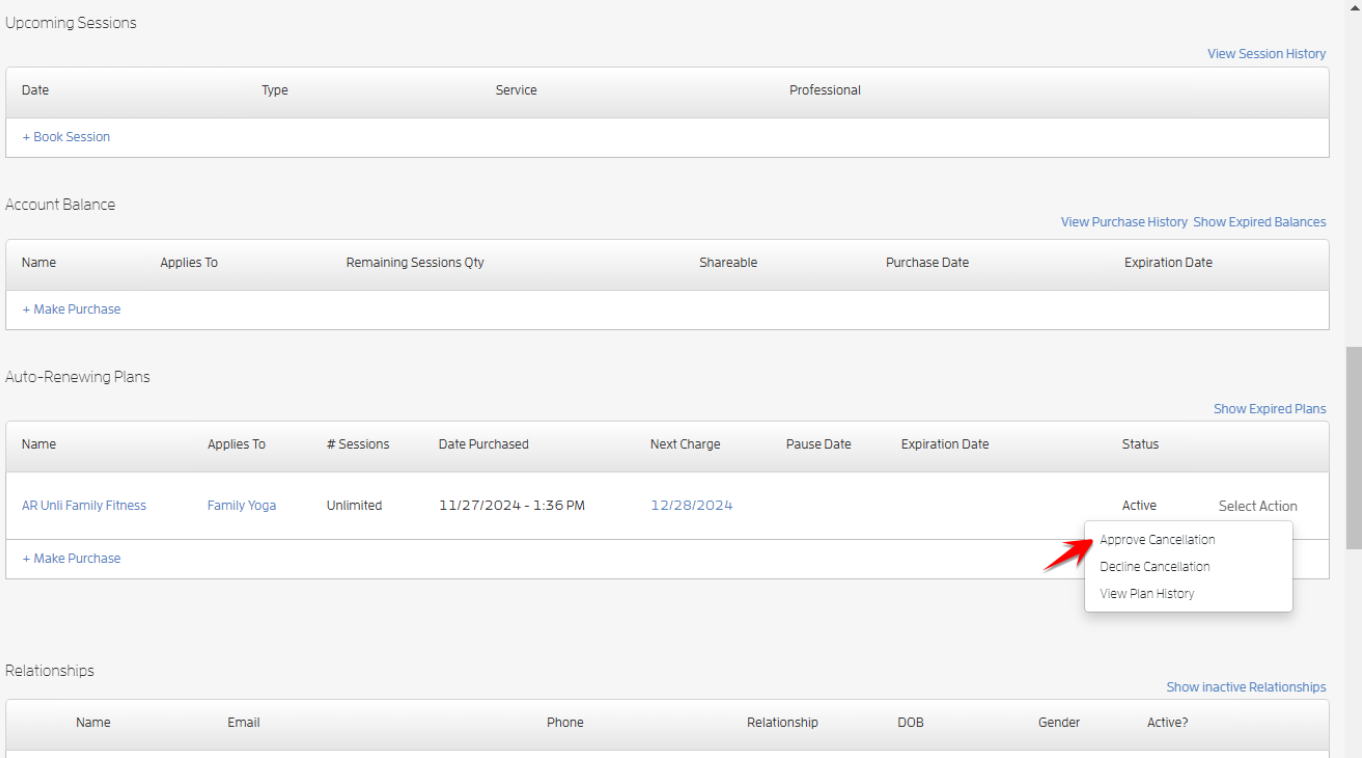Click the Unlimited sessions value
Image resolution: width=1362 pixels, height=758 pixels.
(354, 506)
